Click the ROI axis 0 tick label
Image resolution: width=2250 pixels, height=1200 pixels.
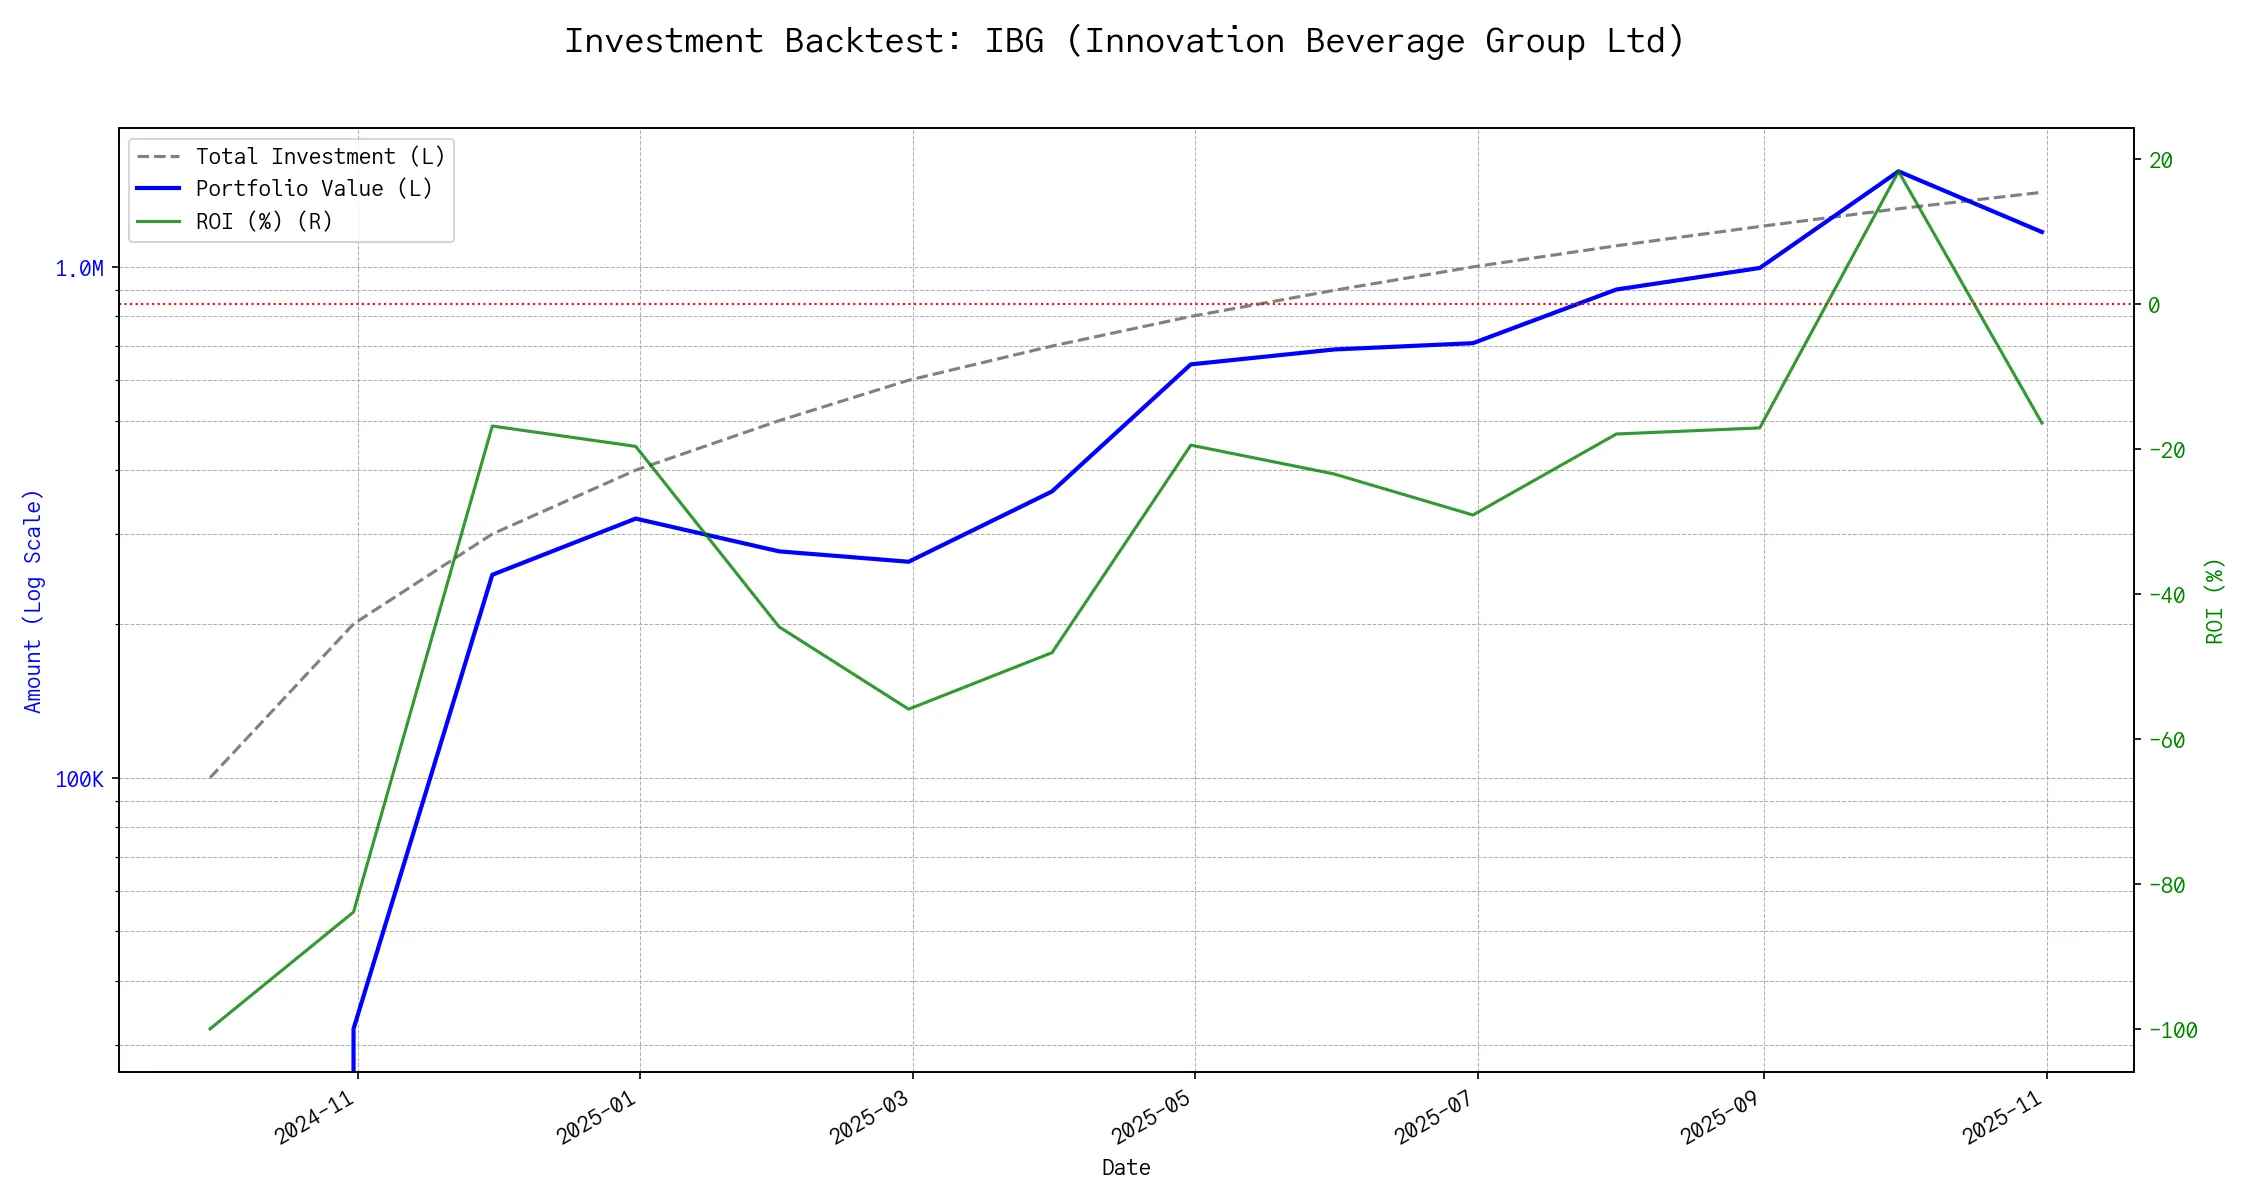(2155, 306)
